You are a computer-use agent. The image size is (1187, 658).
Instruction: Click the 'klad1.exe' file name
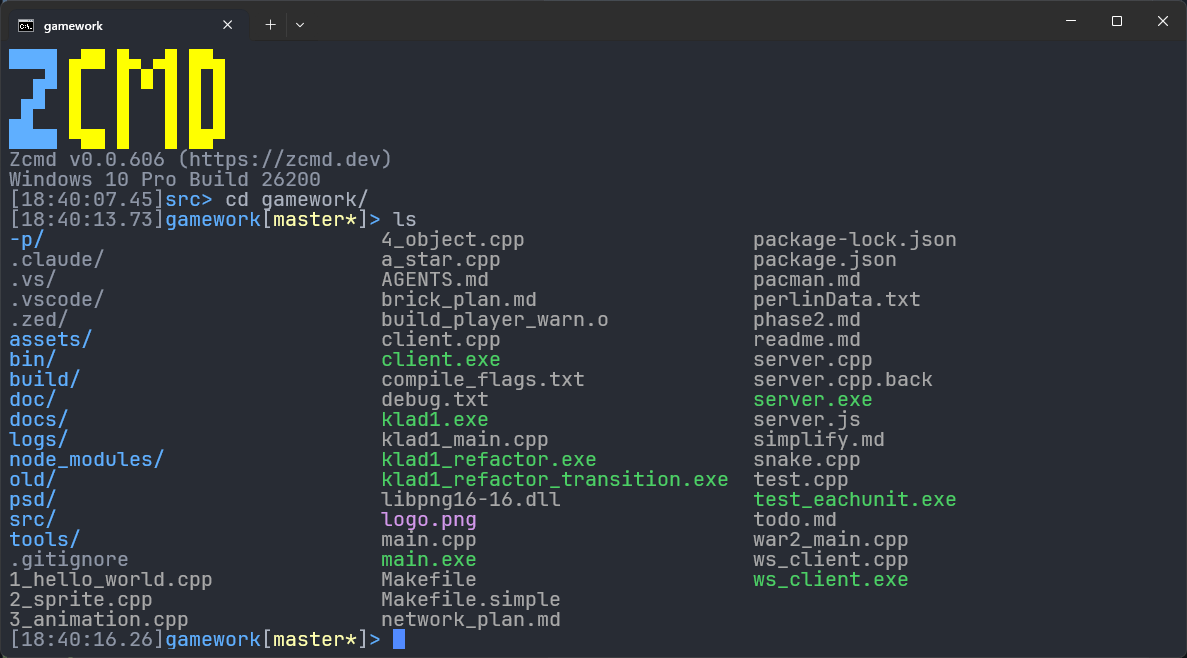435,419
